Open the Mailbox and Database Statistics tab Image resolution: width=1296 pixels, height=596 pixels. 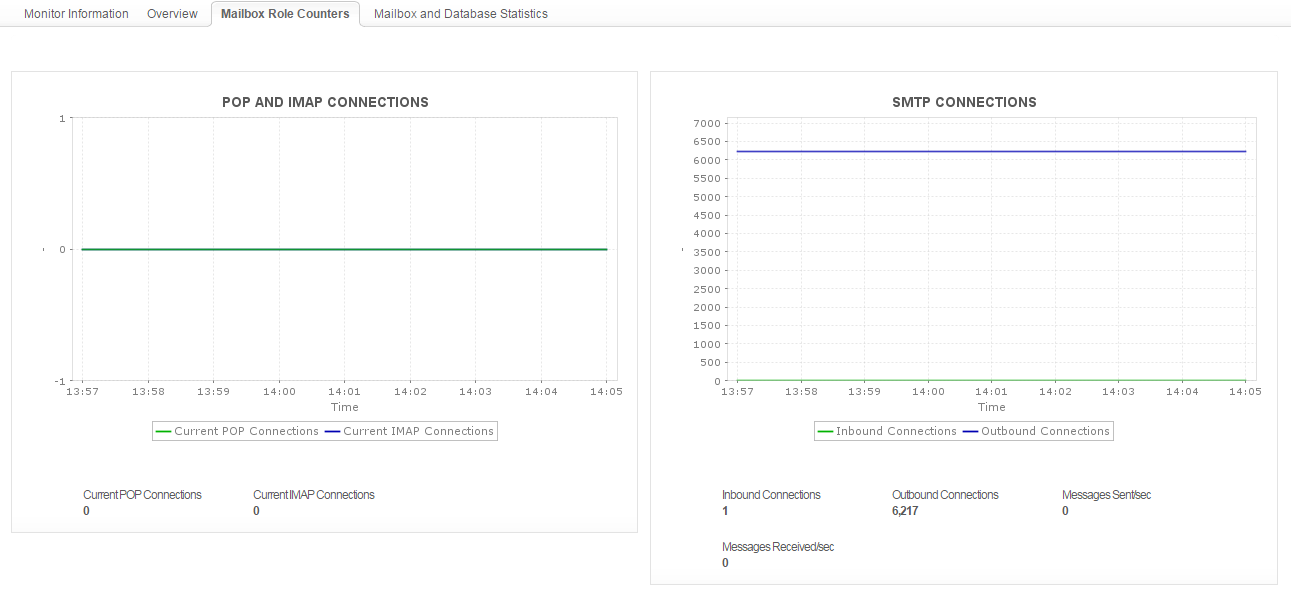point(459,13)
